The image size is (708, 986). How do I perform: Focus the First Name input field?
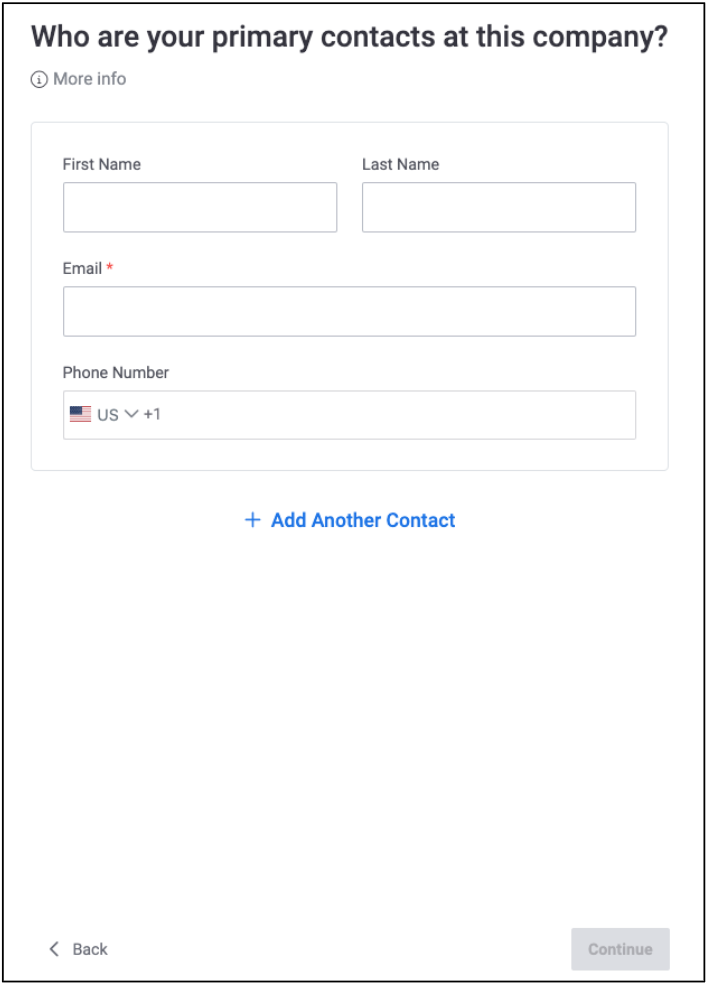pyautogui.click(x=200, y=207)
